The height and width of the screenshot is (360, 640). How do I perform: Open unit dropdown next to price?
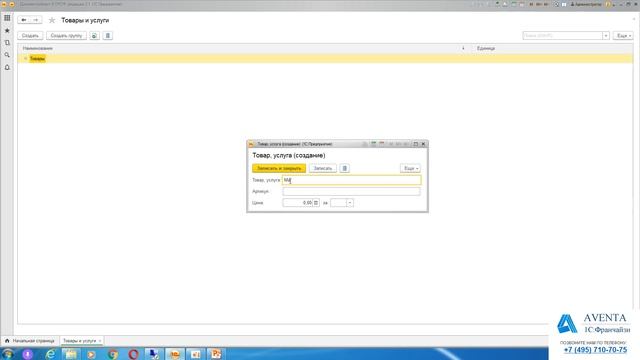350,203
